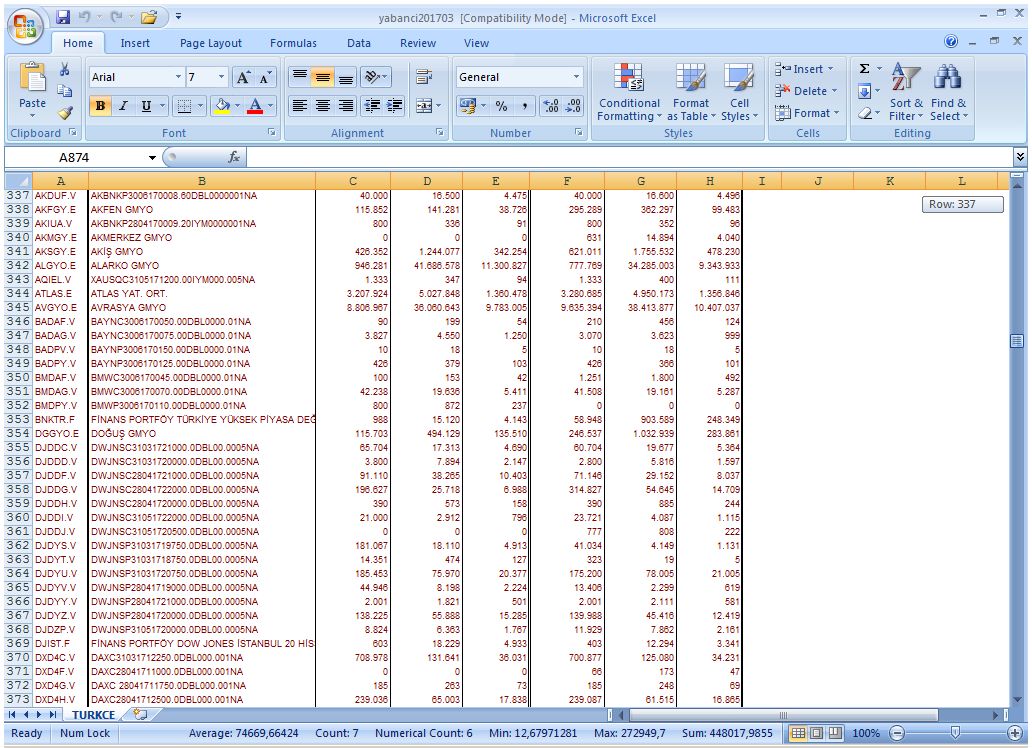Activate the Format Painter brush

pyautogui.click(x=64, y=113)
